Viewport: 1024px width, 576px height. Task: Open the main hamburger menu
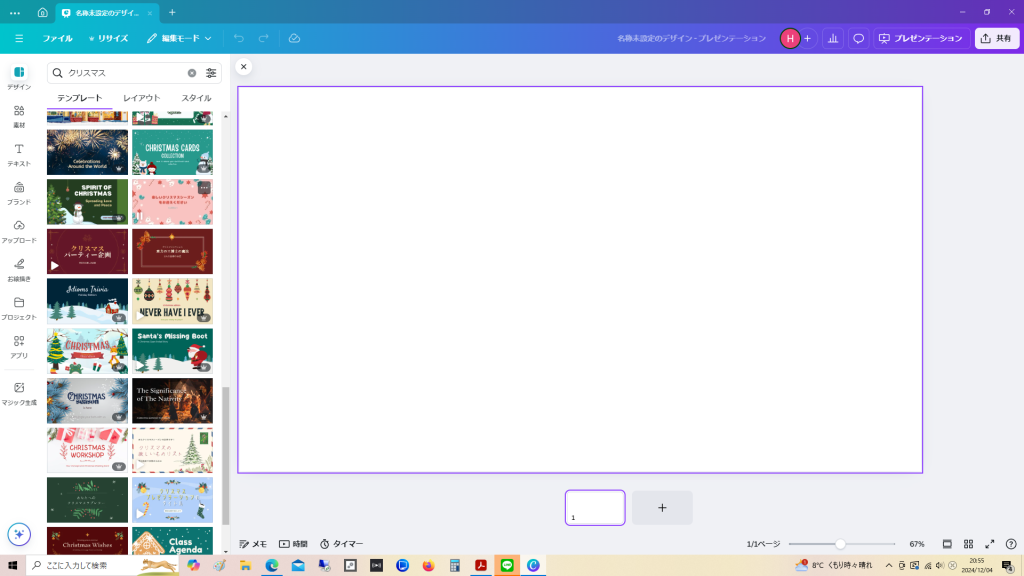19,38
